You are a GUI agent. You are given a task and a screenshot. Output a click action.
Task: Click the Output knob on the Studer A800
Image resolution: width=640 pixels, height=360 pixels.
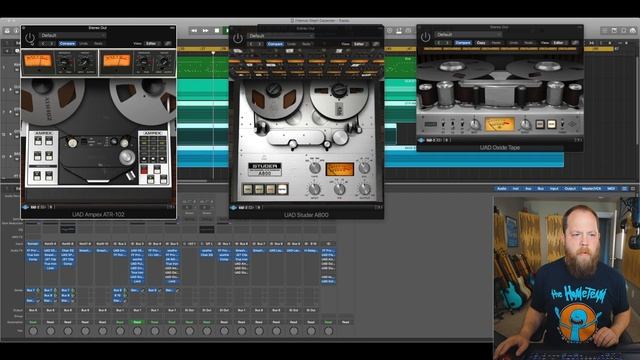click(x=364, y=189)
